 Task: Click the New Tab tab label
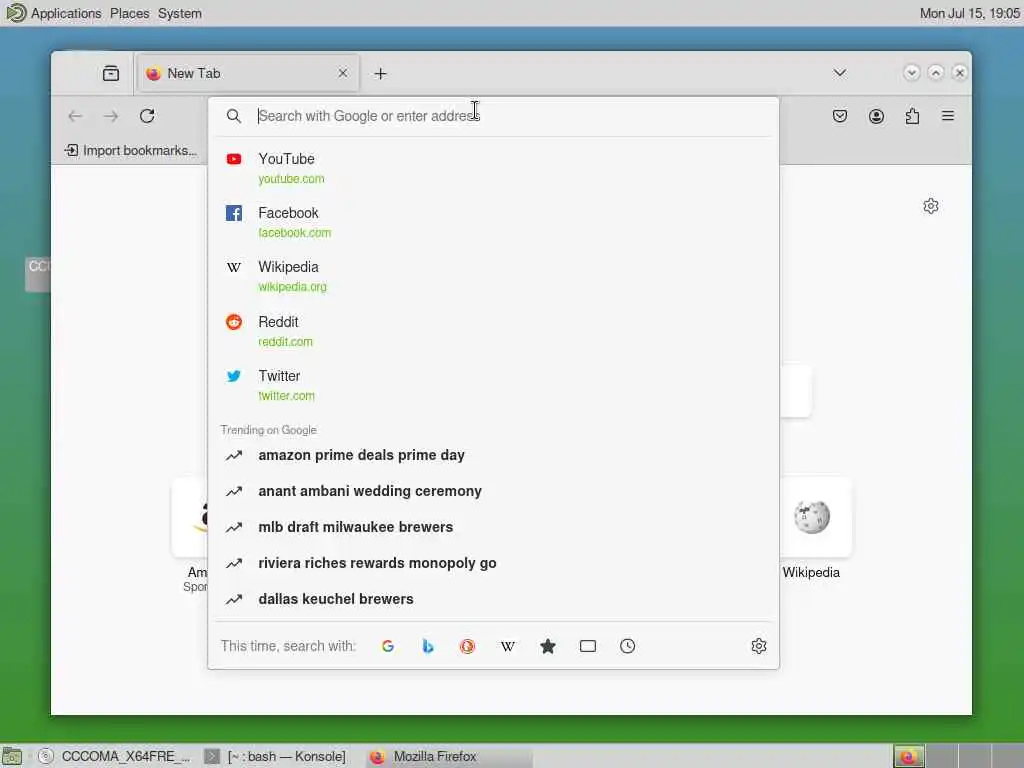point(193,73)
